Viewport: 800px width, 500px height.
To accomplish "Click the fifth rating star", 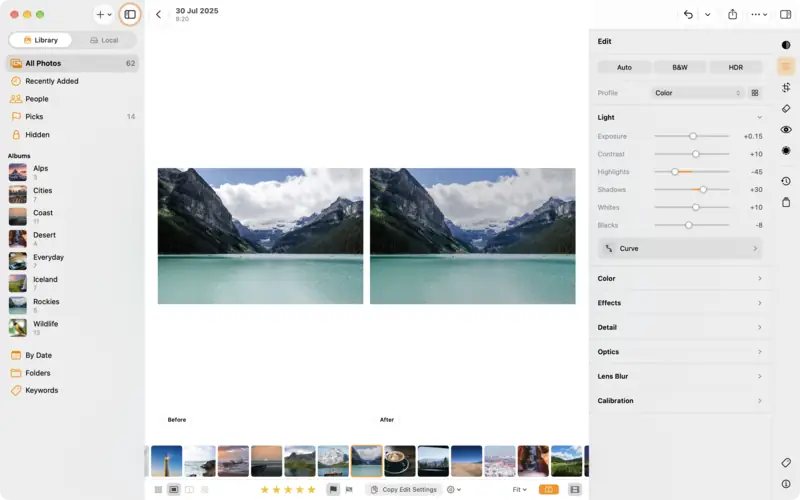I will [x=311, y=490].
